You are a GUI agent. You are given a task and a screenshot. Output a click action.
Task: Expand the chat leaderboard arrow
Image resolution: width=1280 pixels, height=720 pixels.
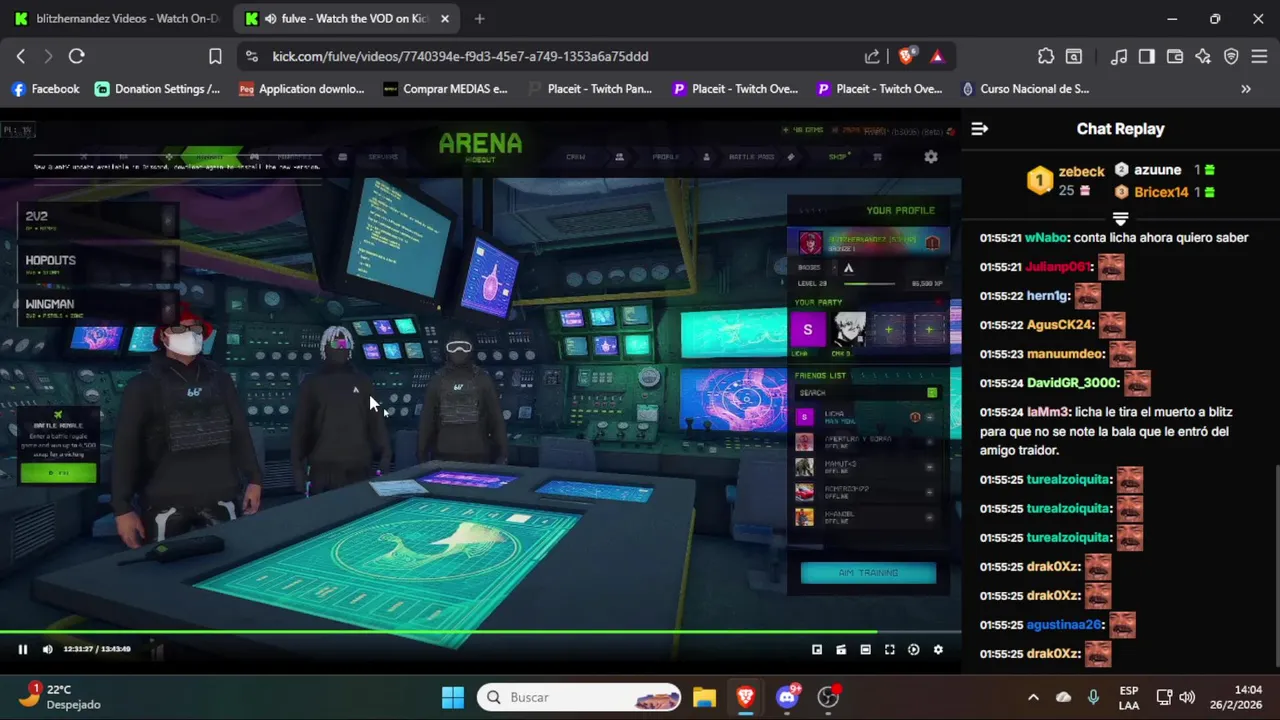1120,218
